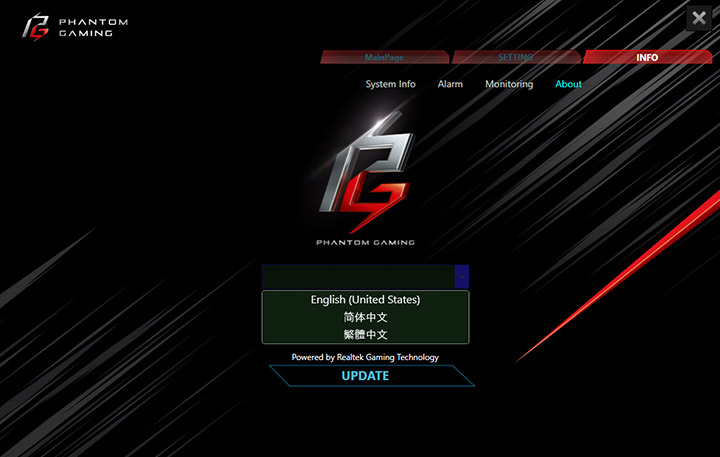Select the About sub-tab
This screenshot has width=720, height=457.
[568, 84]
